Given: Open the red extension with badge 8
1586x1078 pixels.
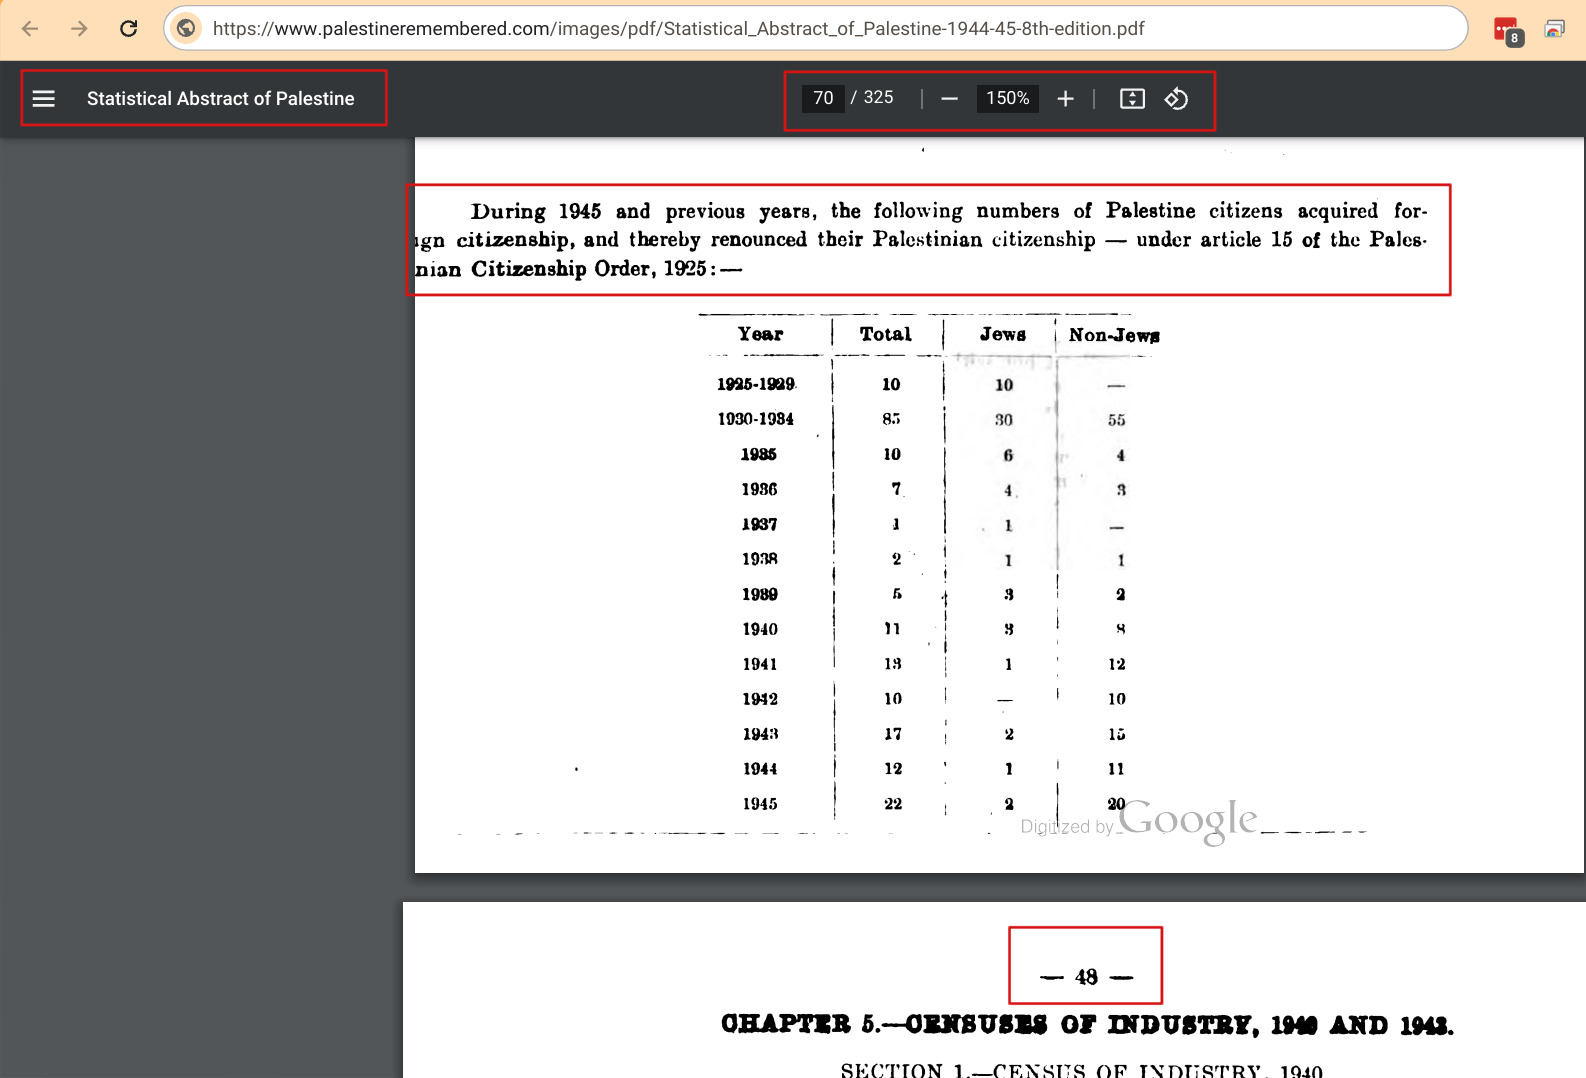Looking at the screenshot, I should tap(1506, 30).
